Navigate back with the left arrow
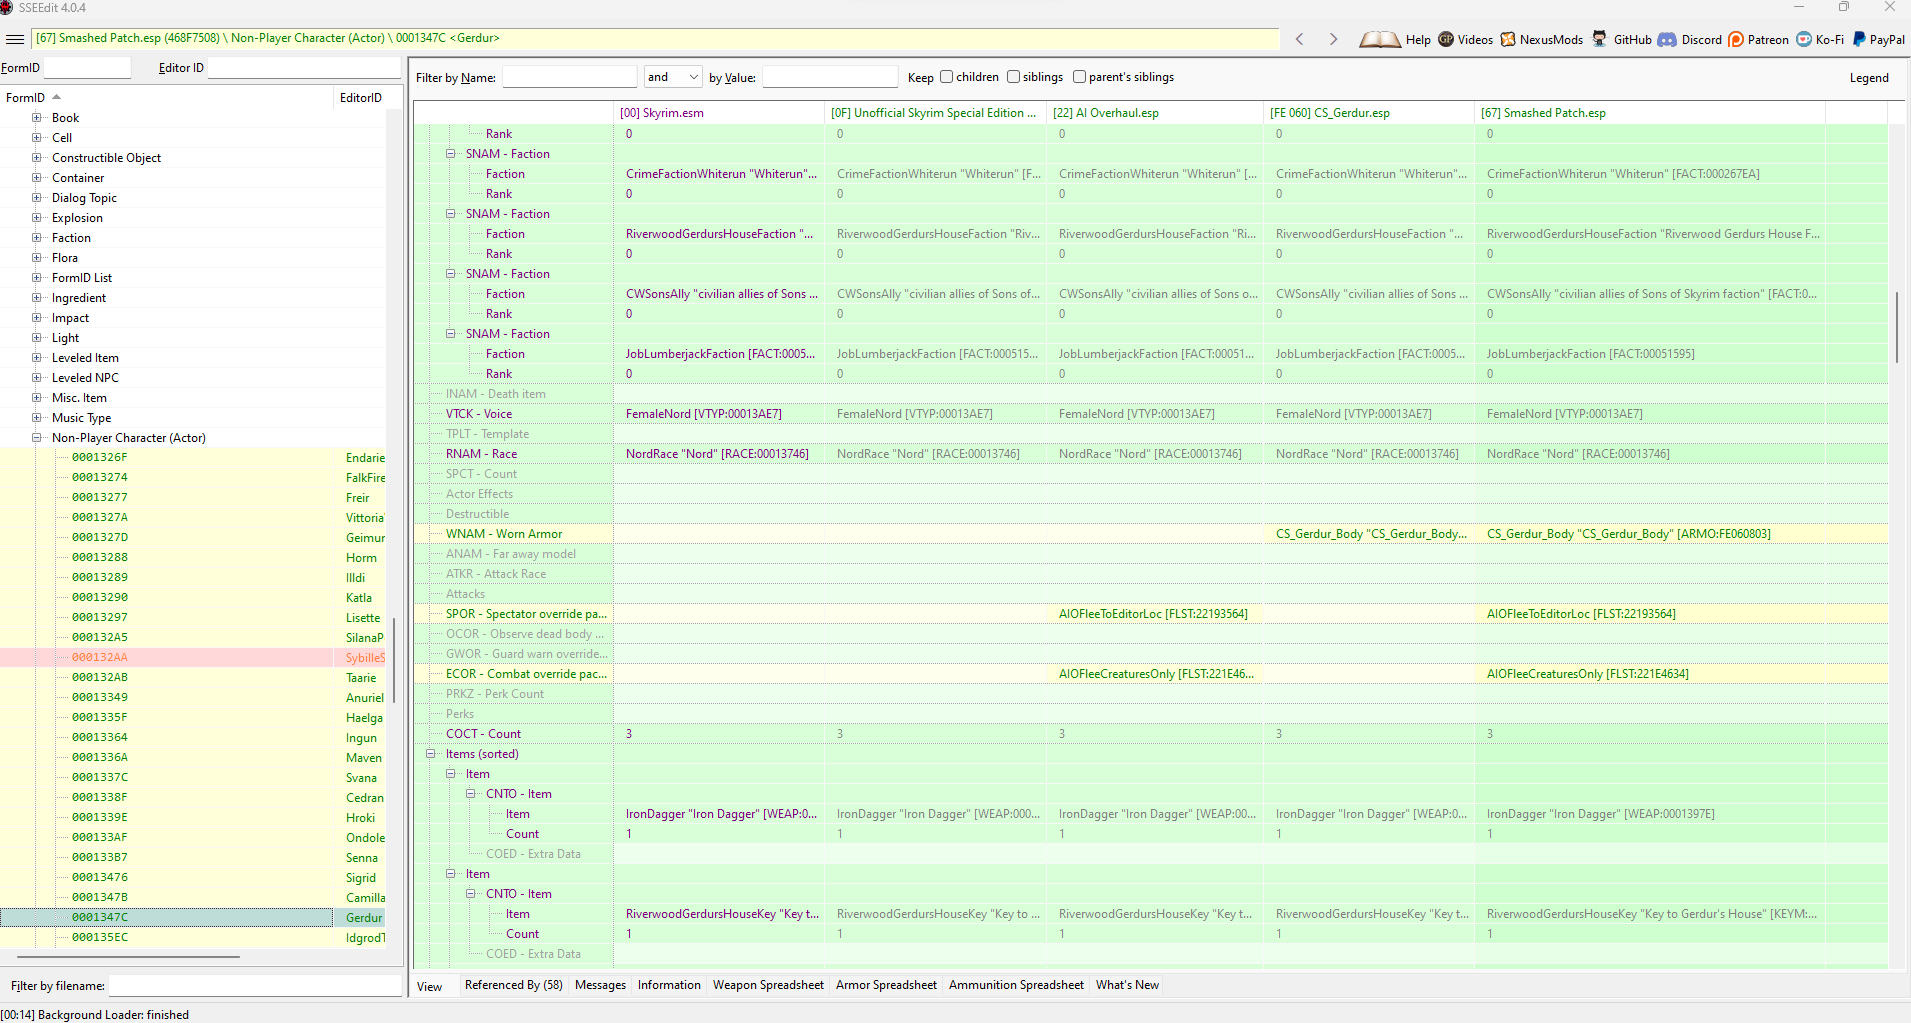The image size is (1911, 1023). pos(1300,39)
